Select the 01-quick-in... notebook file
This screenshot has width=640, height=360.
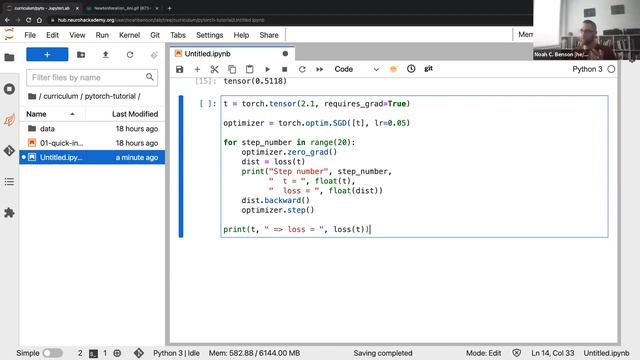point(92,143)
